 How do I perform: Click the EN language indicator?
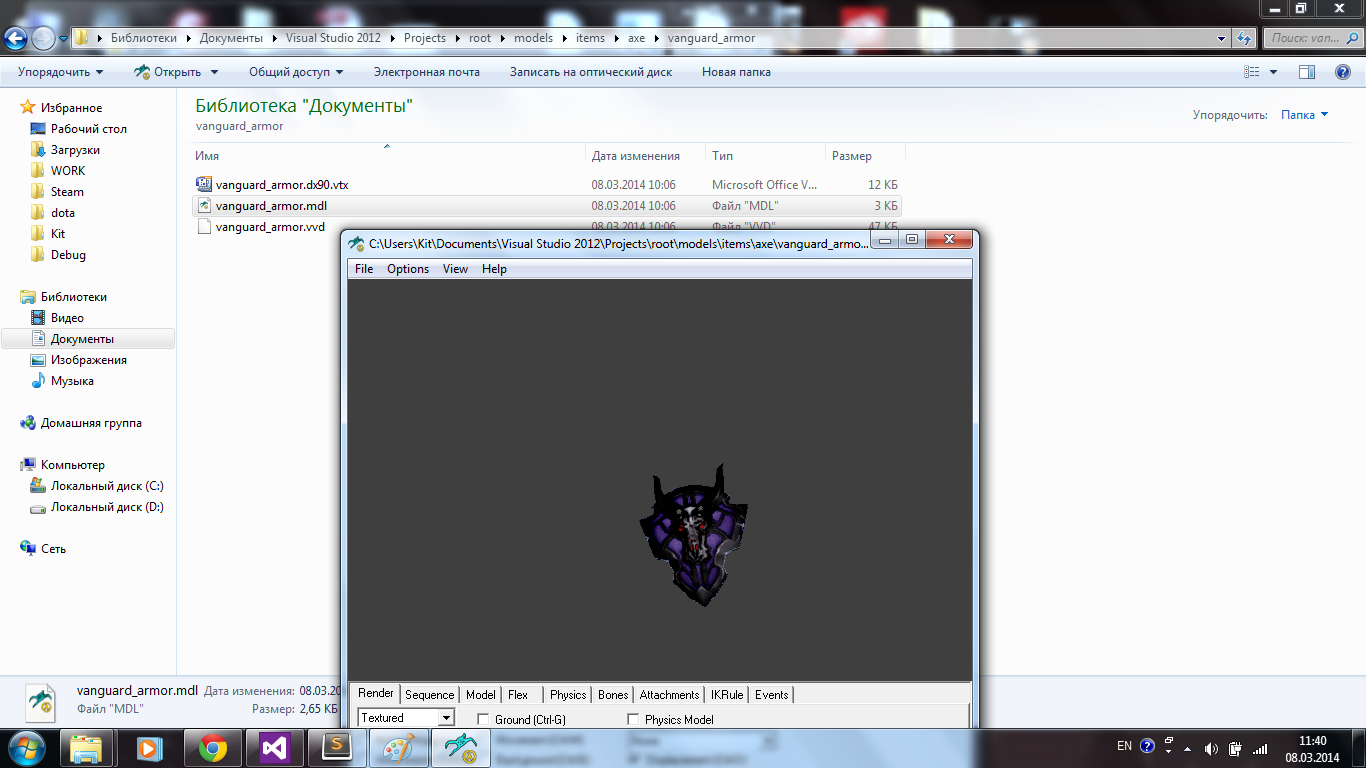pyautogui.click(x=1124, y=746)
